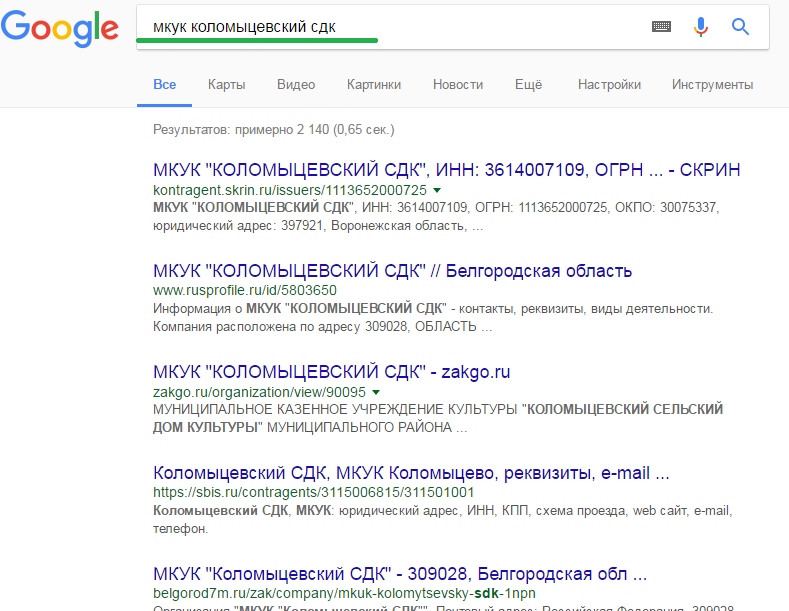
Task: Click snippet starting Информация о МКУК
Action: 433,318
